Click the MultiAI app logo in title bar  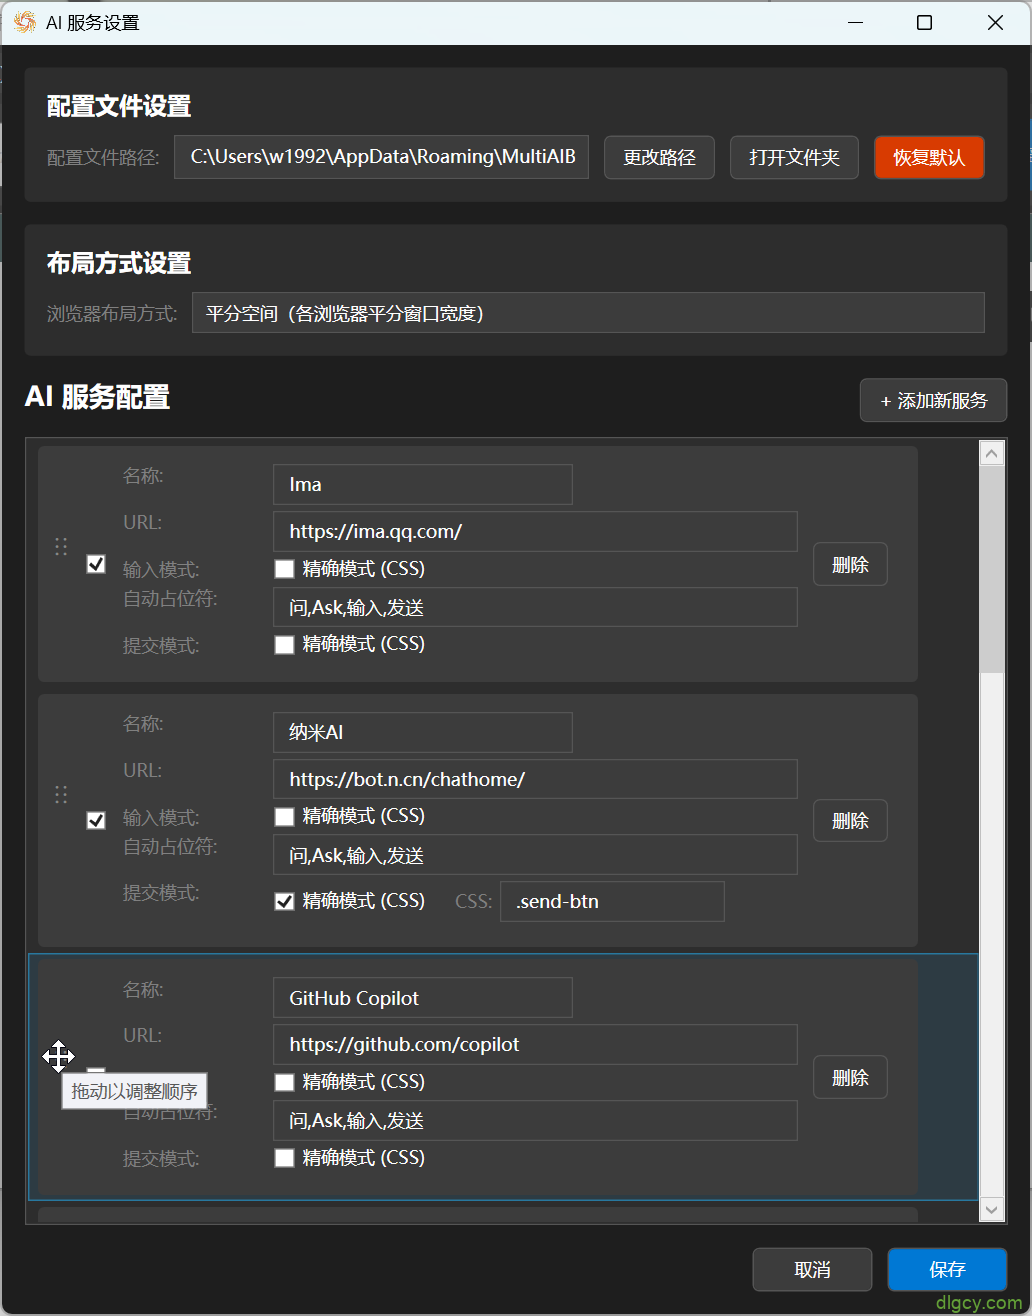point(24,21)
